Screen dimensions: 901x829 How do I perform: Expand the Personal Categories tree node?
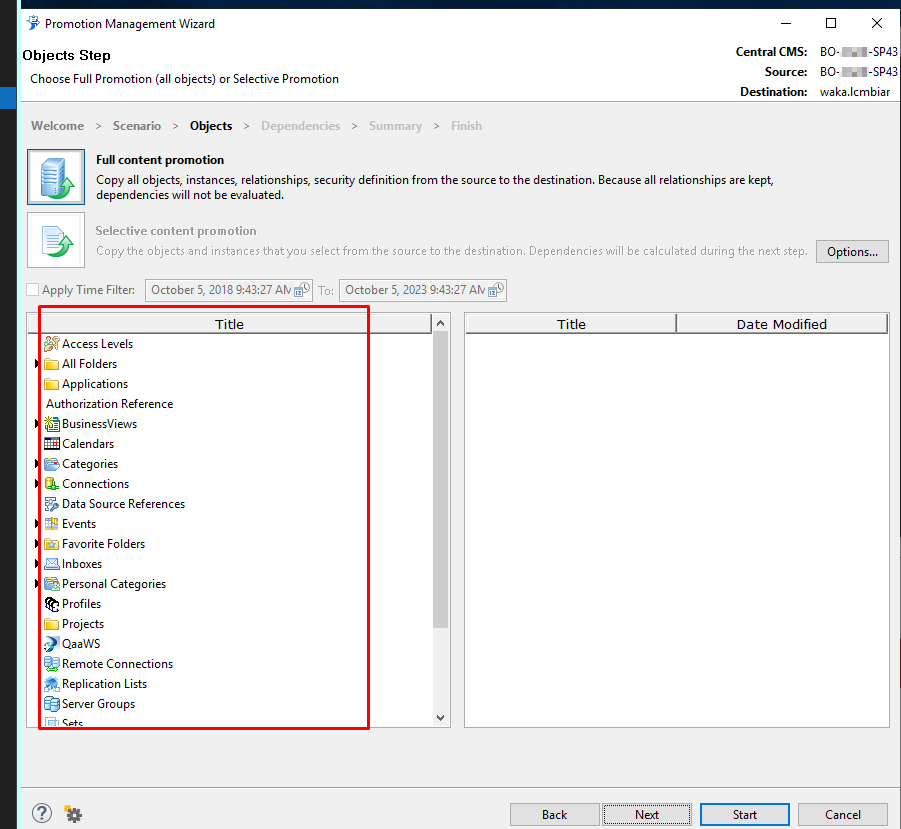point(37,584)
